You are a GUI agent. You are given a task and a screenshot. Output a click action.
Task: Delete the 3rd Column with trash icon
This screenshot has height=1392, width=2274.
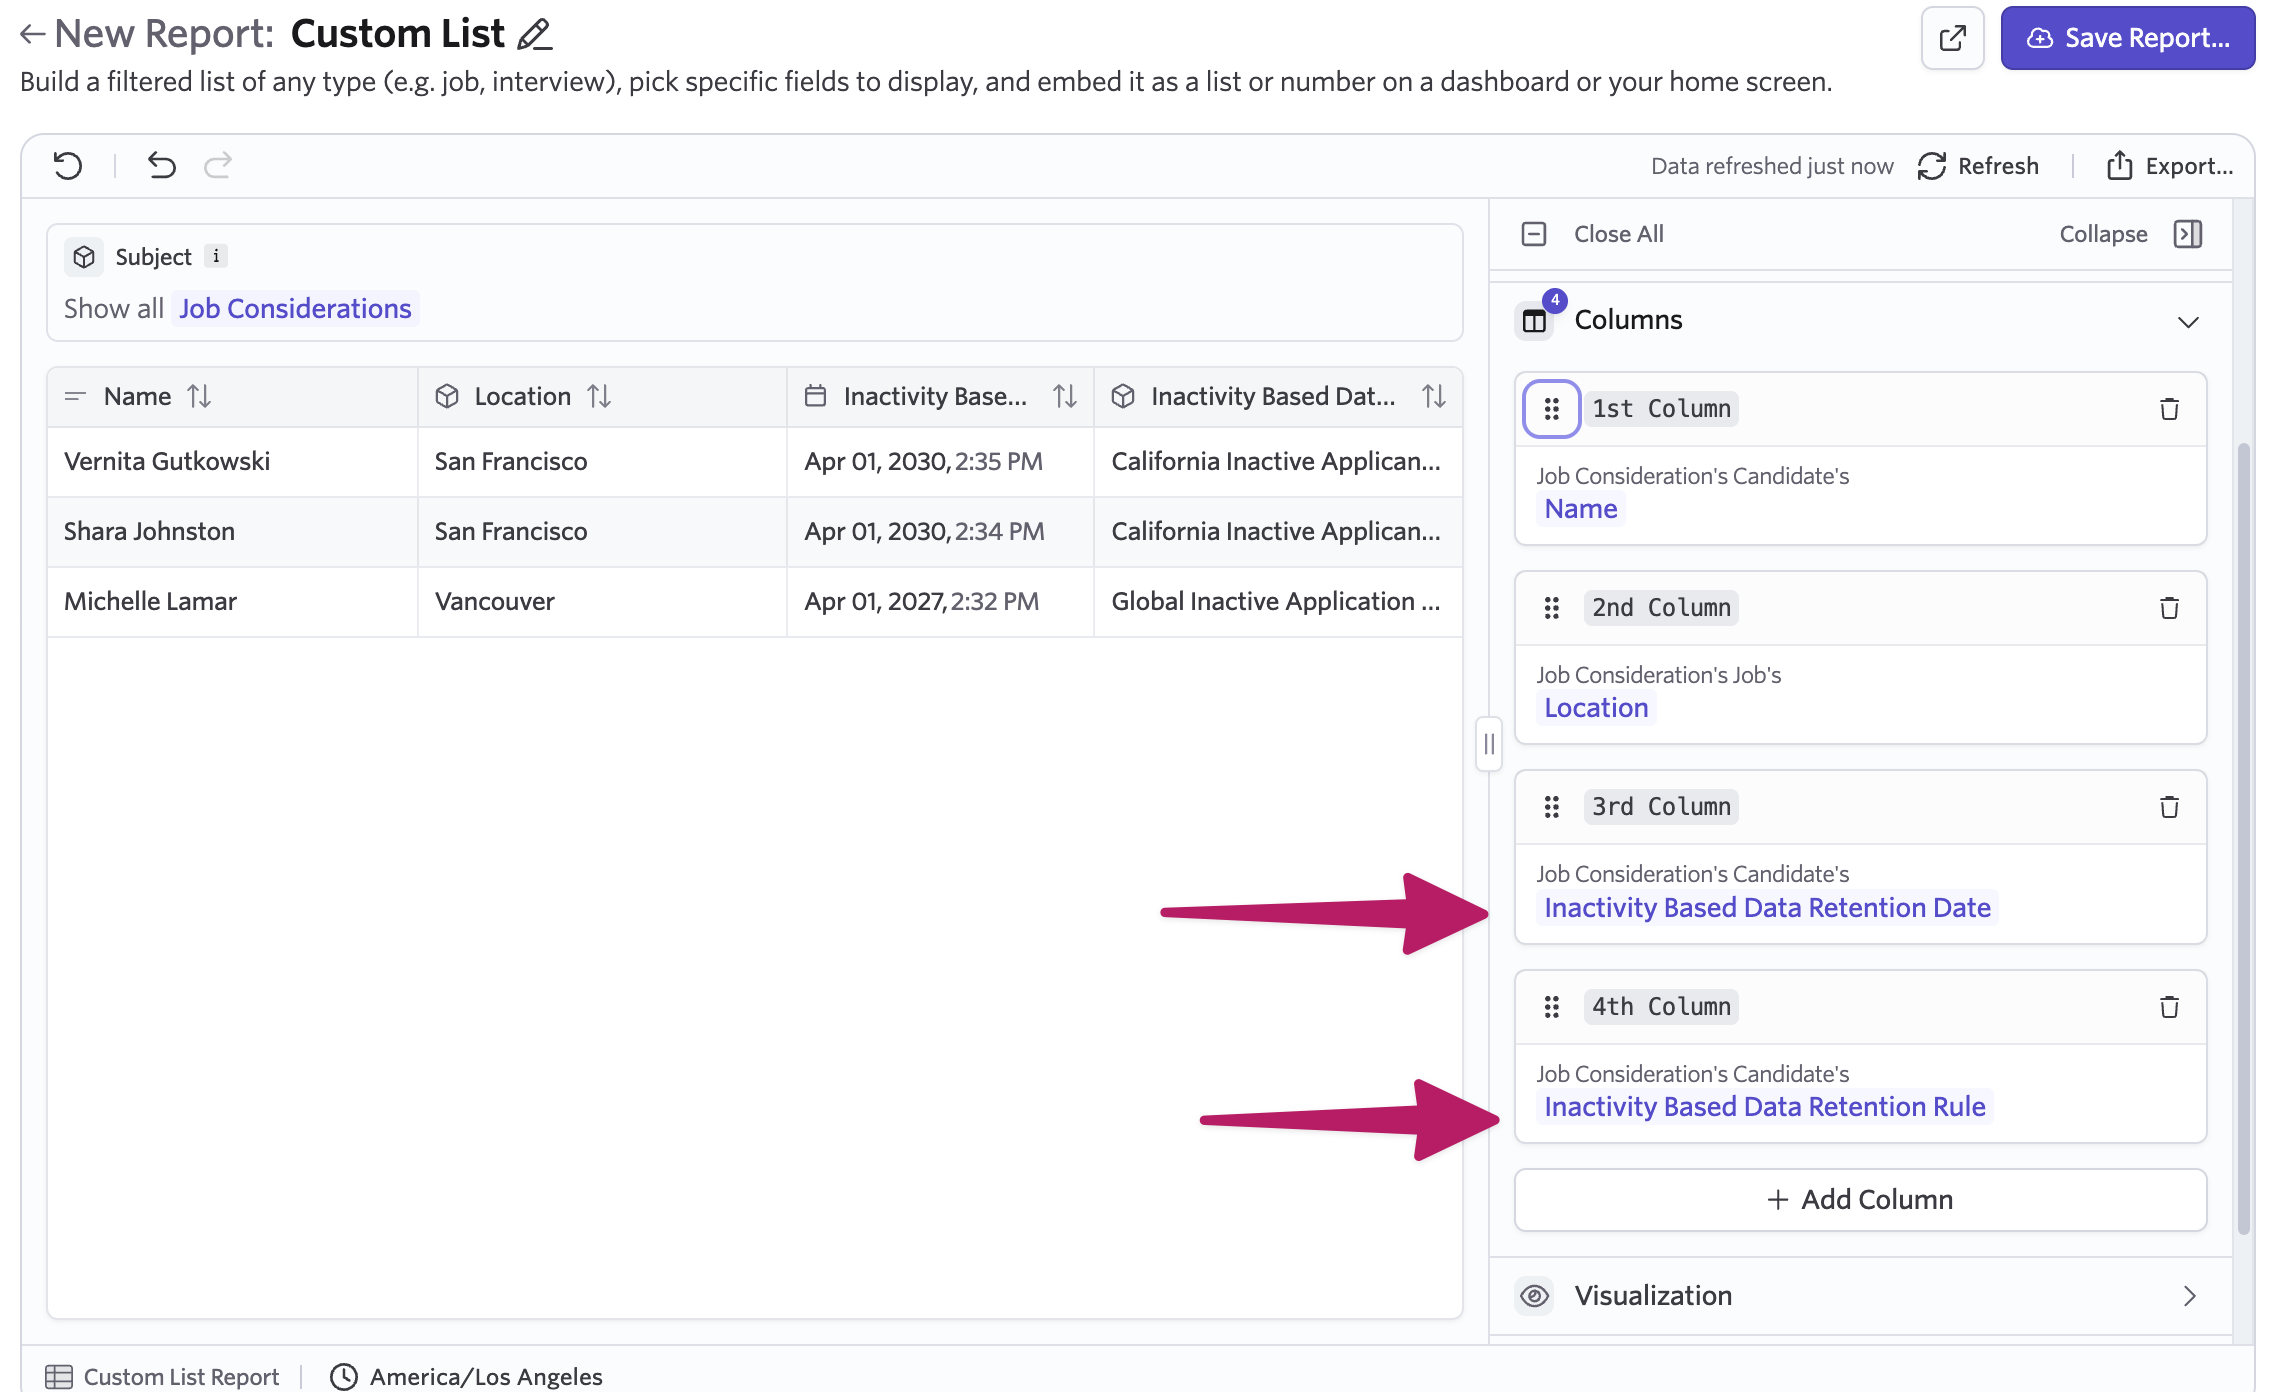point(2169,807)
